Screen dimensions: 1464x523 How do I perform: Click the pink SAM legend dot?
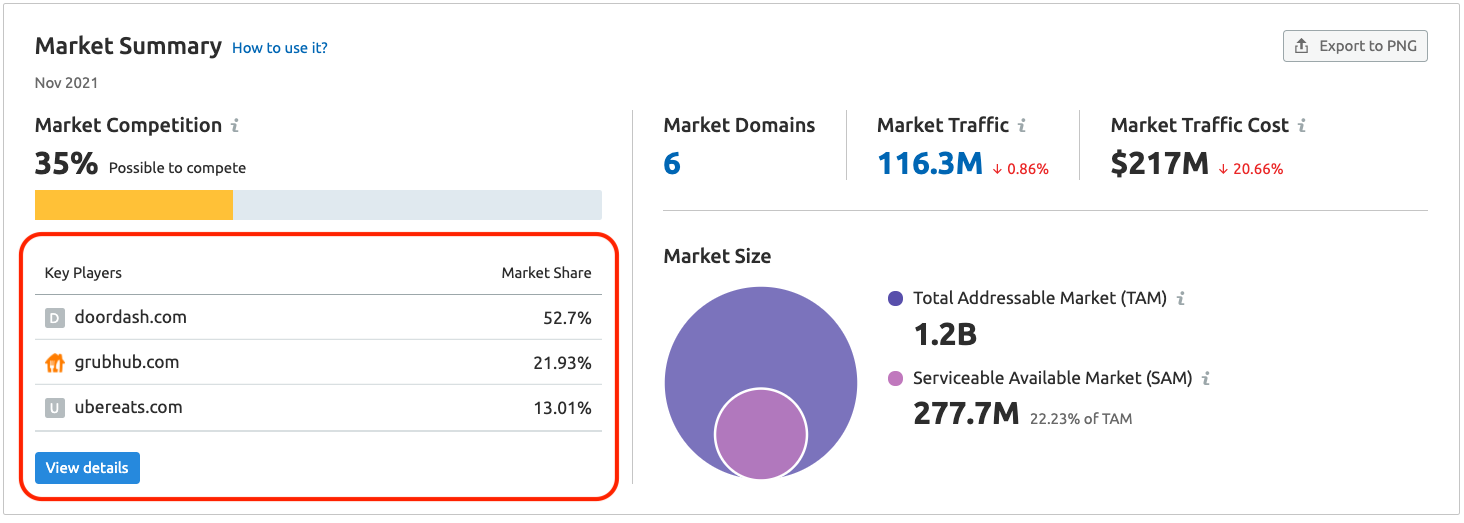pyautogui.click(x=895, y=379)
